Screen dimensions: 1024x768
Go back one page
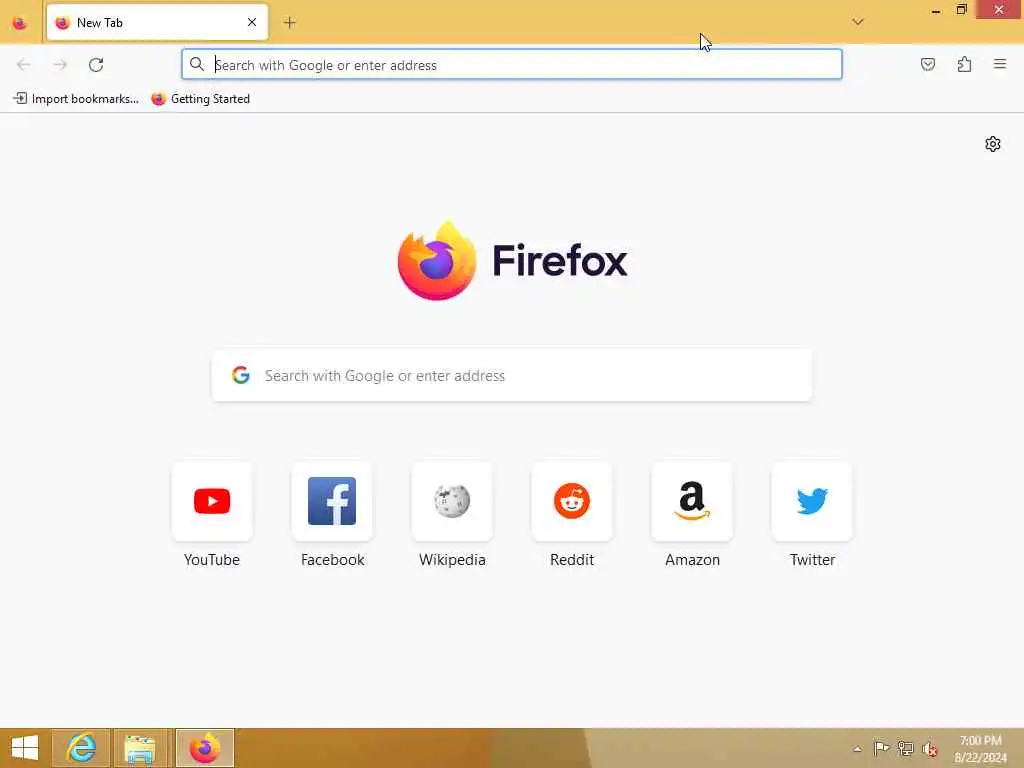[x=24, y=65]
